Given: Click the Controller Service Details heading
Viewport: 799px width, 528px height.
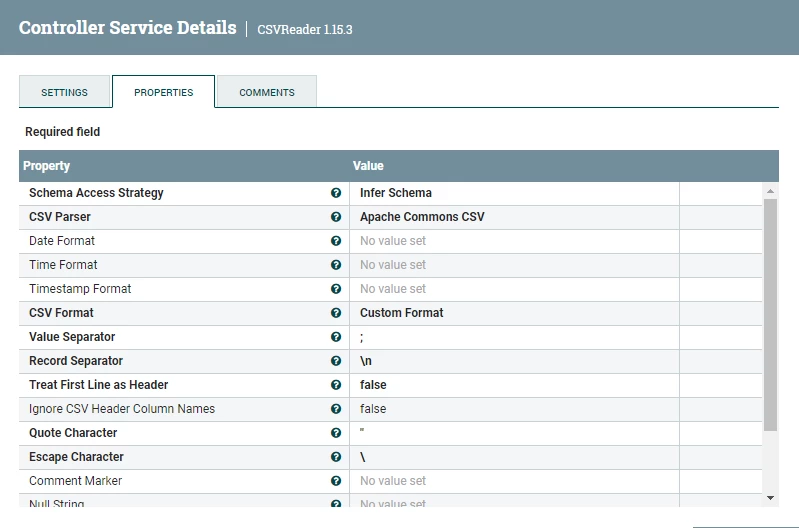Looking at the screenshot, I should tap(127, 28).
